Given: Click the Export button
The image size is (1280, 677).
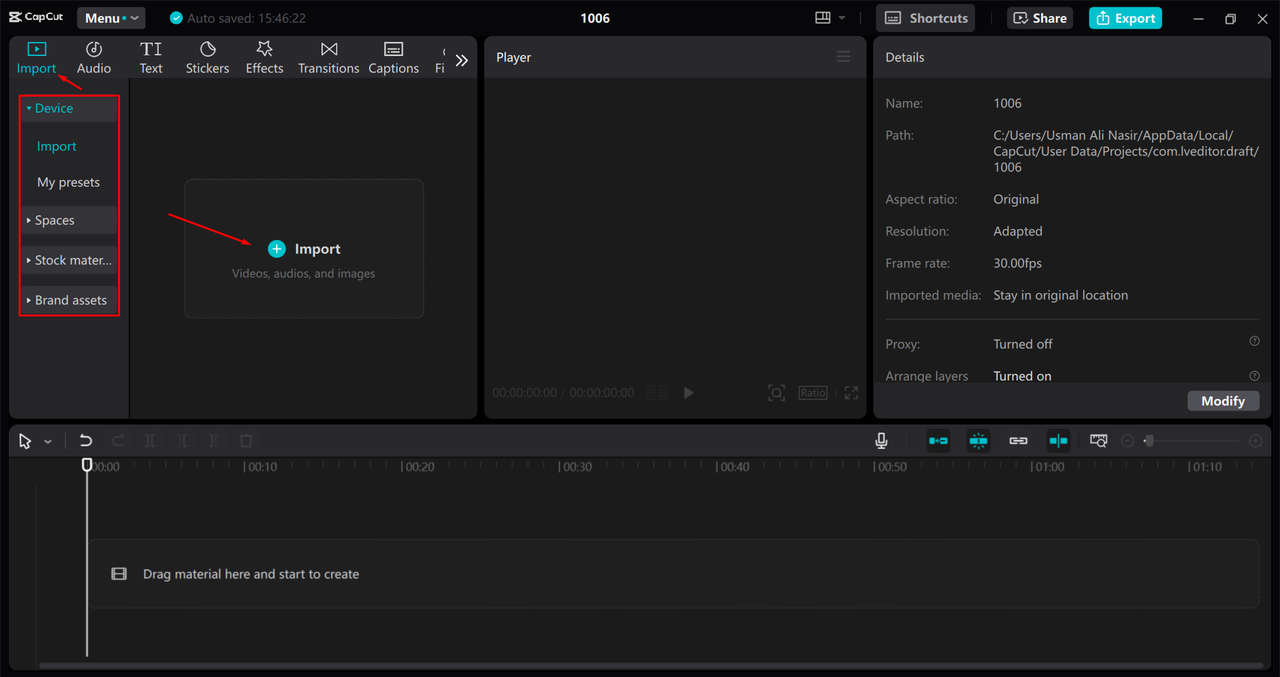Looking at the screenshot, I should tap(1125, 18).
